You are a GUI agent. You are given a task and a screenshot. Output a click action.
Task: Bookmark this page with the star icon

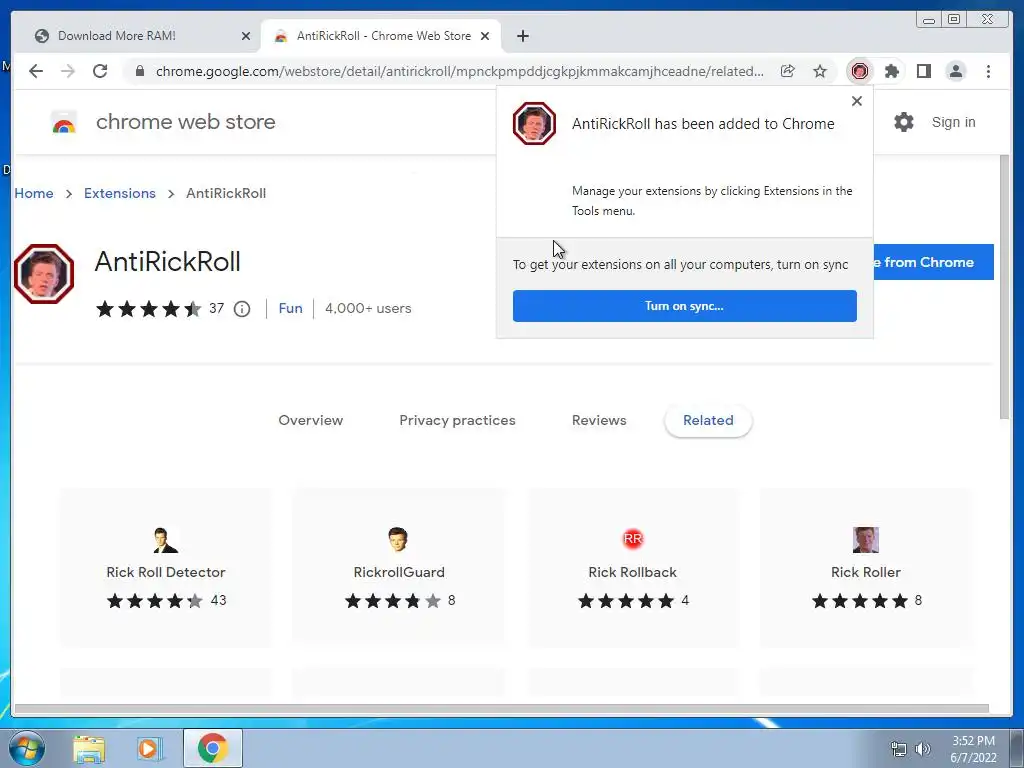(x=820, y=71)
